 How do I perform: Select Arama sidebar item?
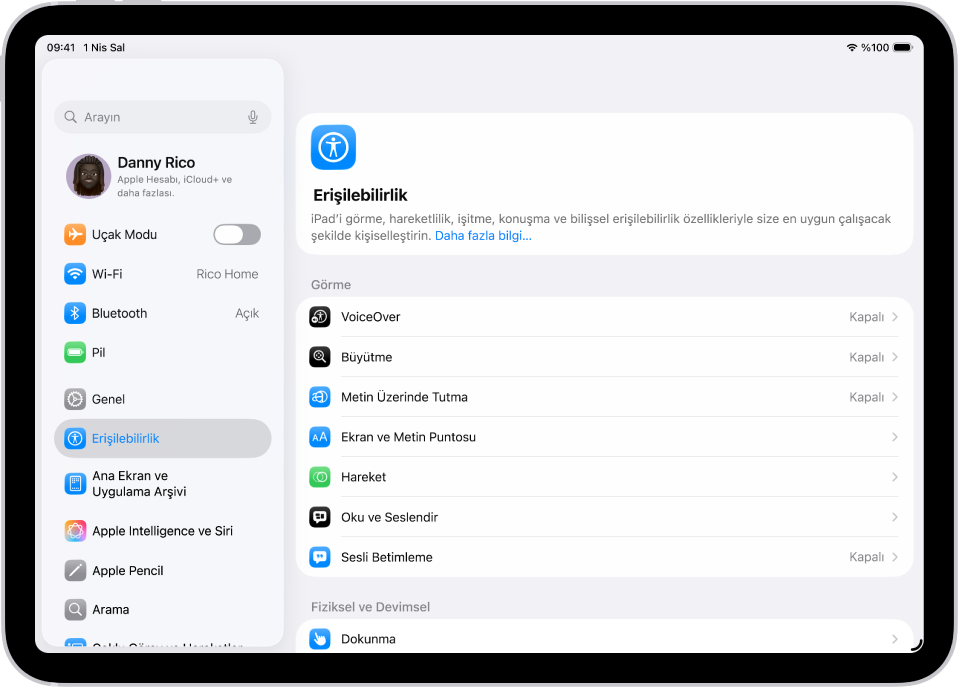pos(163,610)
